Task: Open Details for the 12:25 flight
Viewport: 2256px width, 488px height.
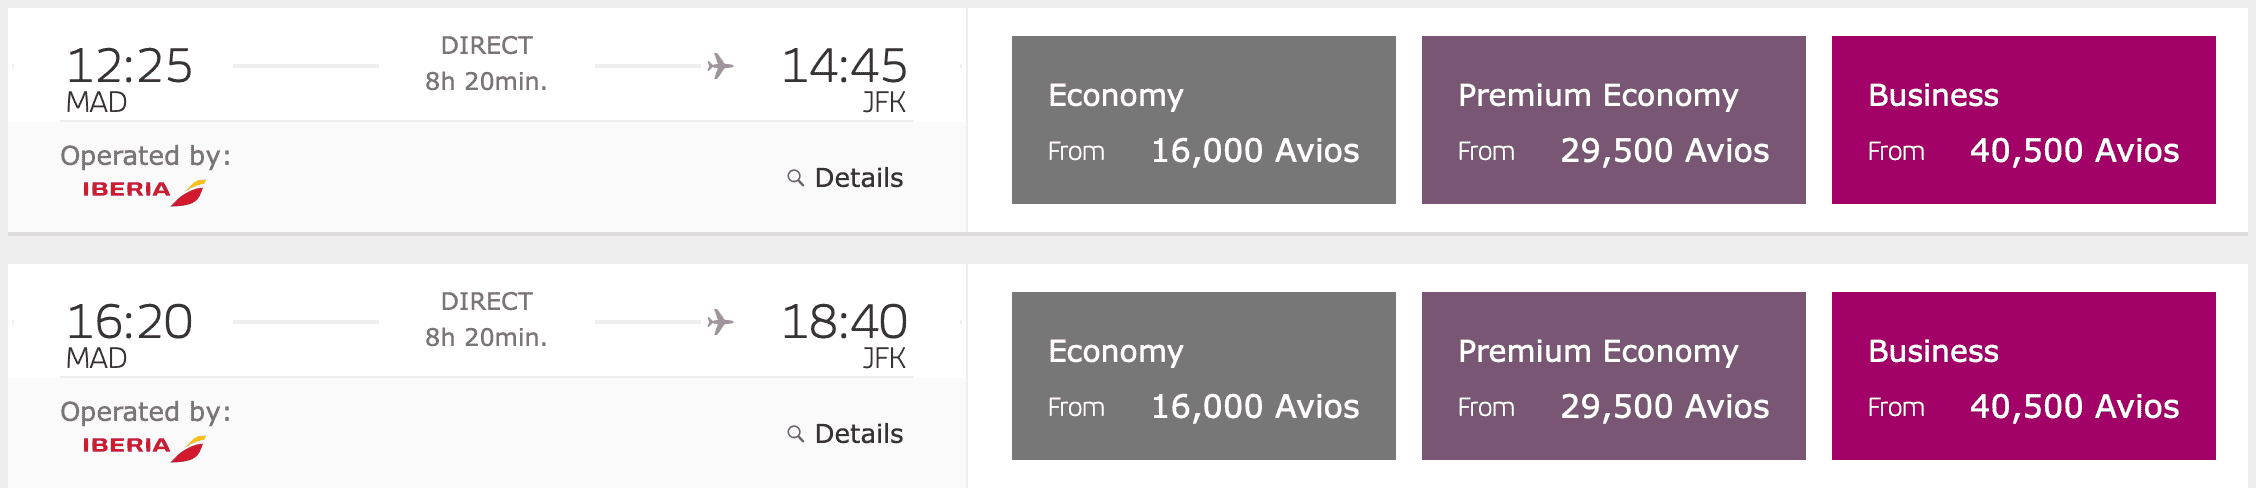Action: point(858,178)
